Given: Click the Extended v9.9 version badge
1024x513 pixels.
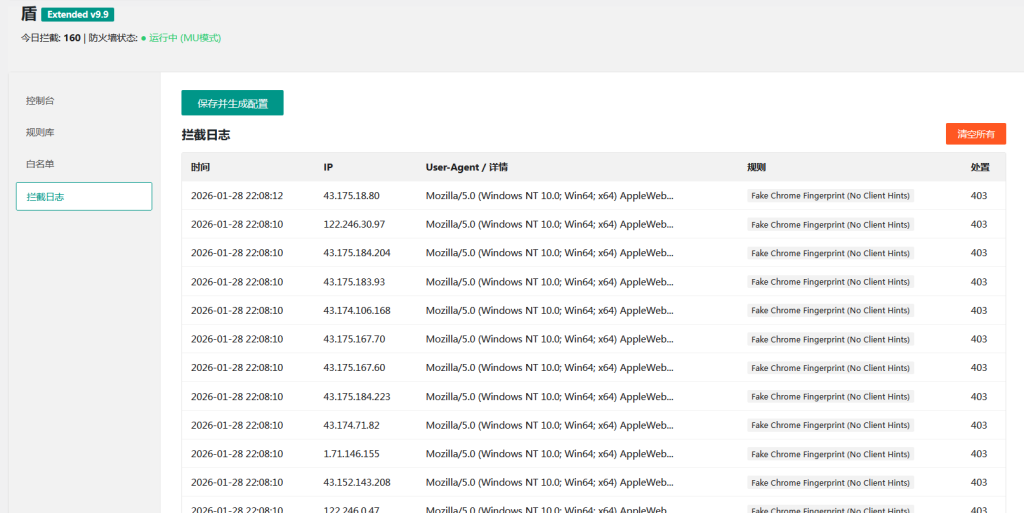Looking at the screenshot, I should pyautogui.click(x=79, y=15).
